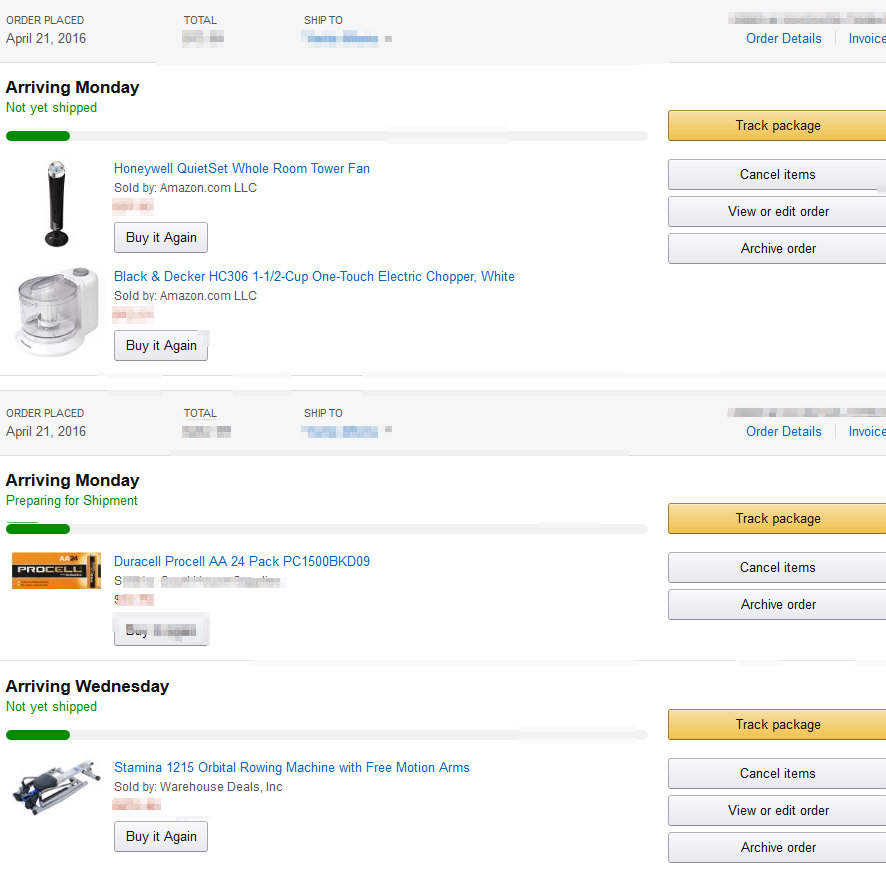The height and width of the screenshot is (872, 886).
Task: Open the Duracell Procell battery product image
Action: [57, 570]
